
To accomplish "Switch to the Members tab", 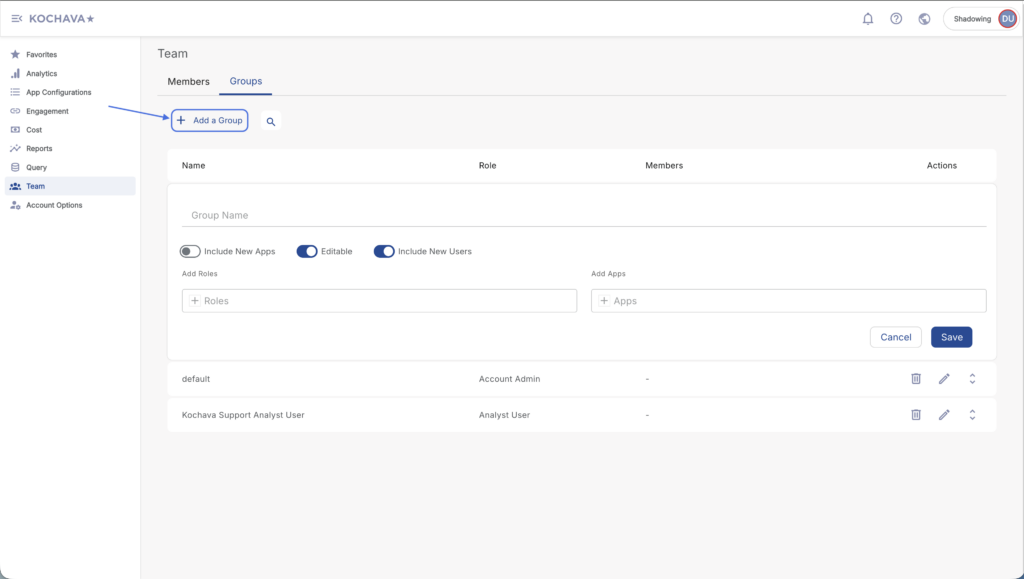I will point(188,81).
